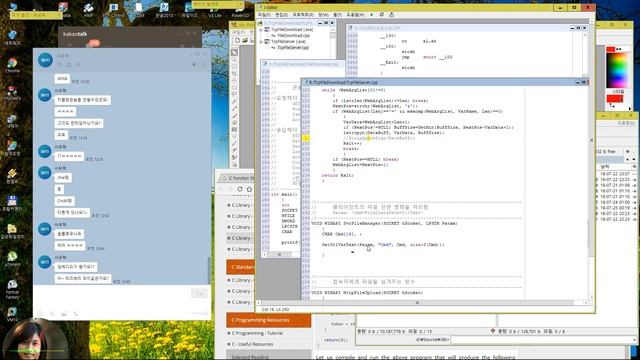
Task: Click the 'CHAR형' chat message bubble
Action: [64, 201]
